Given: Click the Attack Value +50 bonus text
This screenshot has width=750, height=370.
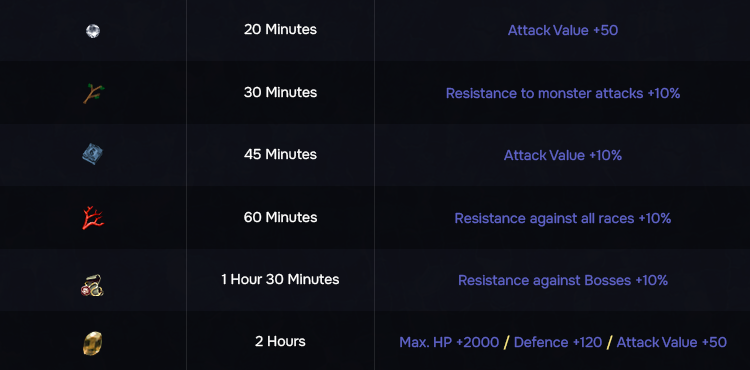Looking at the screenshot, I should tap(563, 31).
